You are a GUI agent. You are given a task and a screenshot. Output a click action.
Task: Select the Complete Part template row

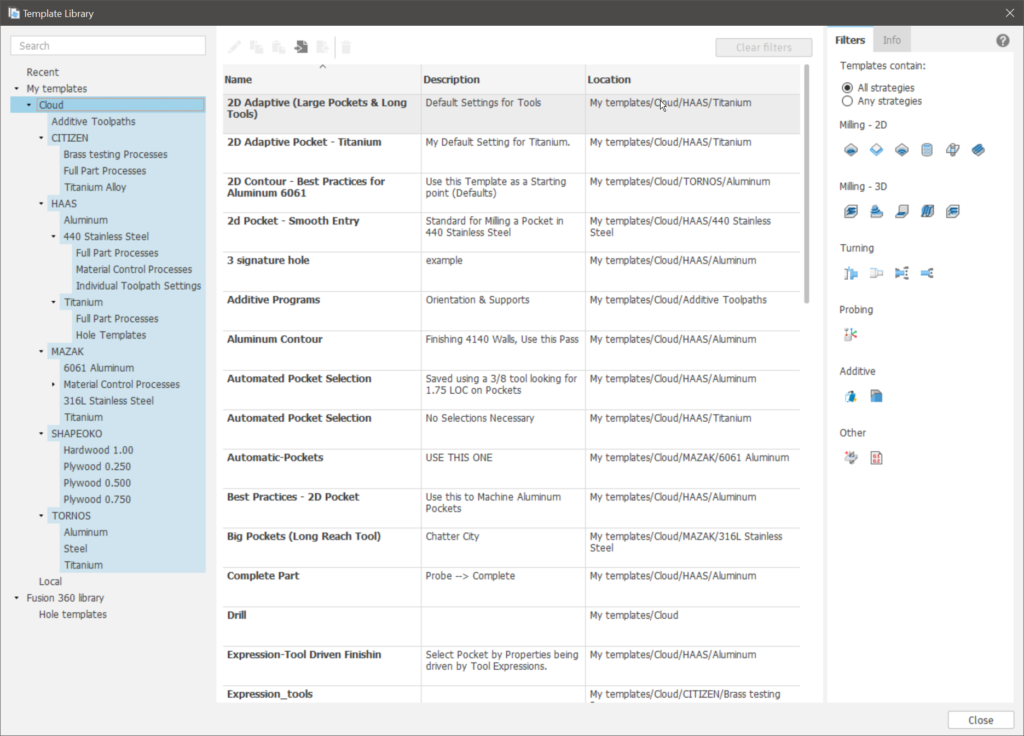click(x=511, y=587)
